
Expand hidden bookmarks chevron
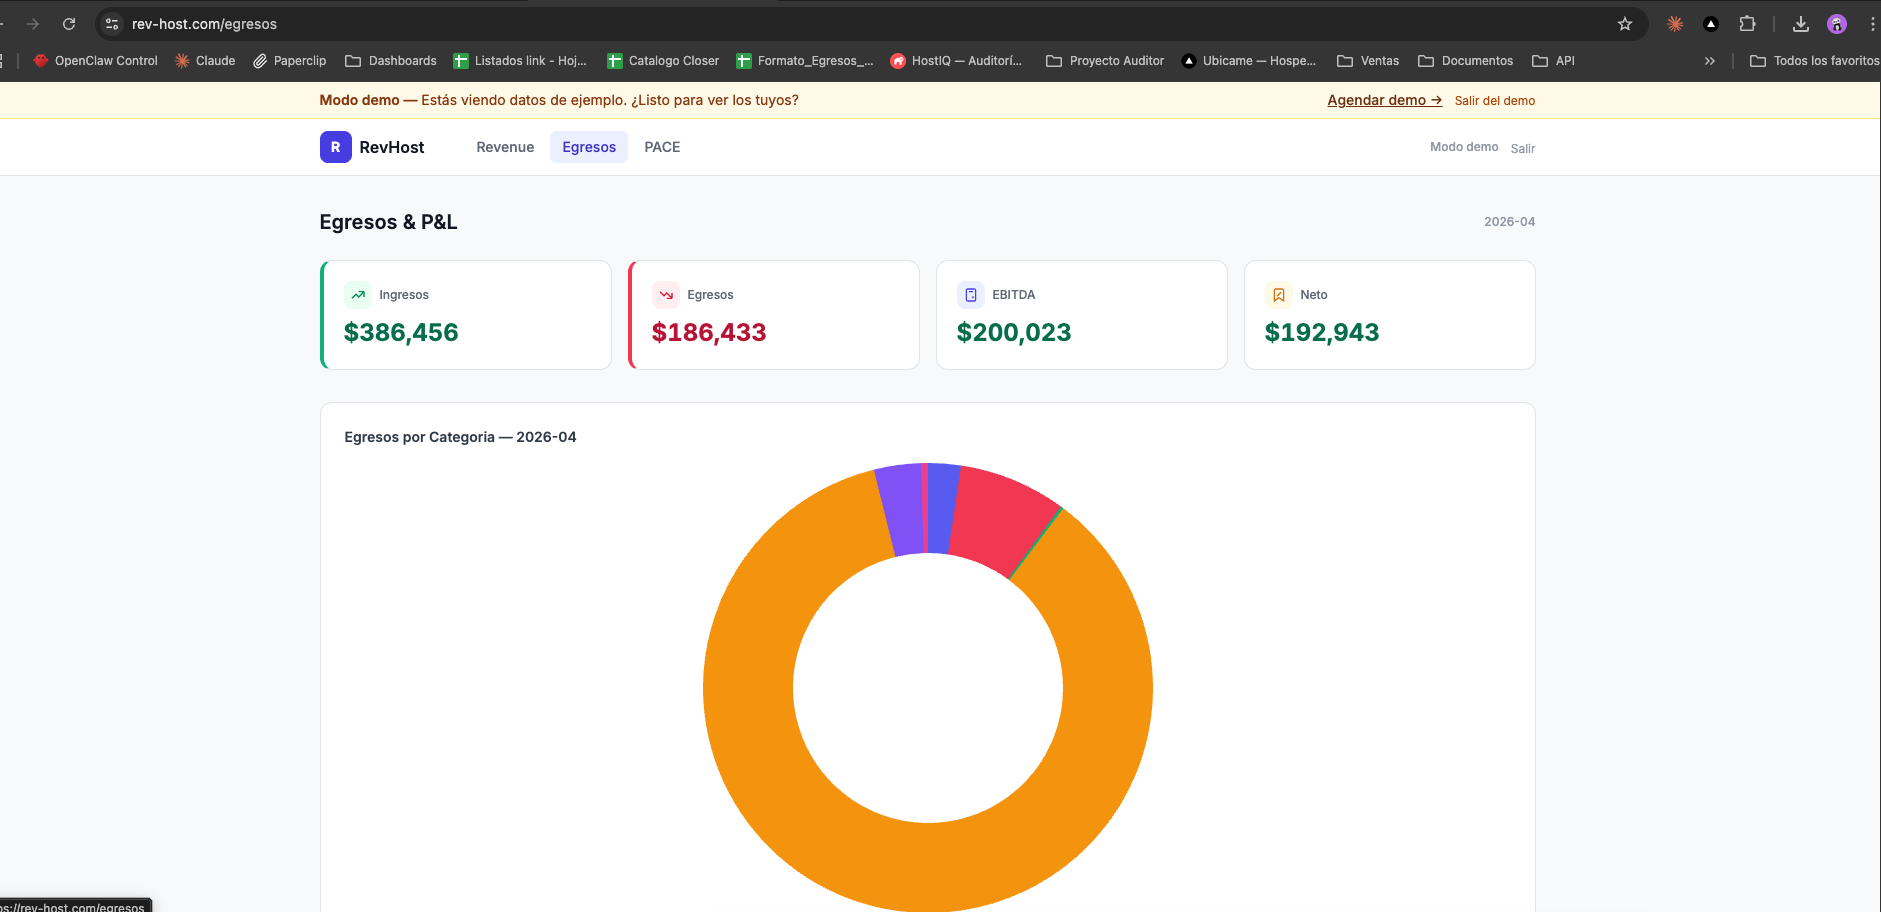(x=1709, y=61)
